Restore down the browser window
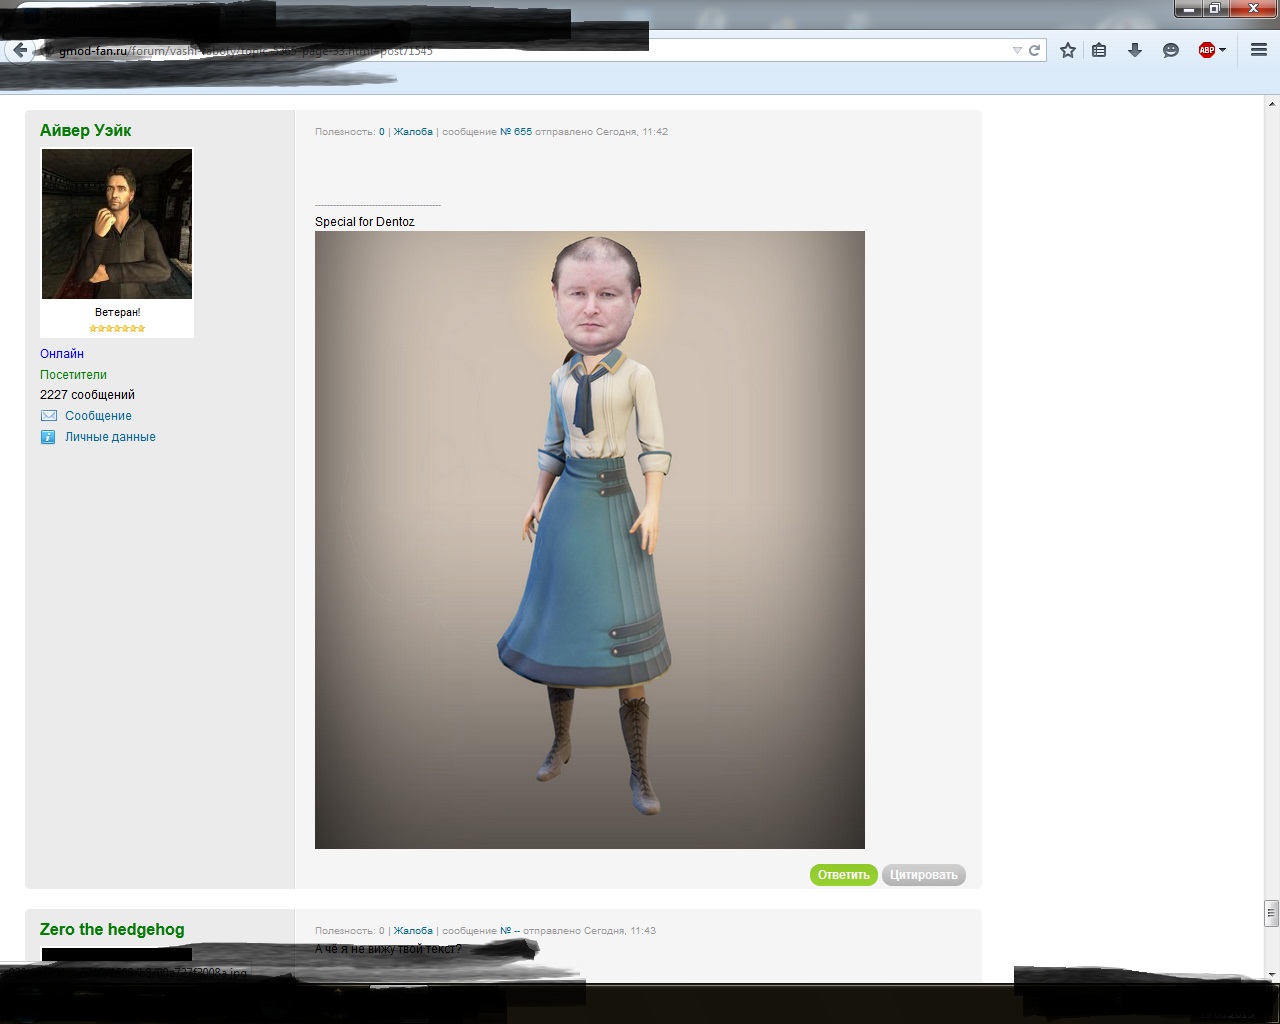The height and width of the screenshot is (1024, 1280). click(x=1214, y=9)
